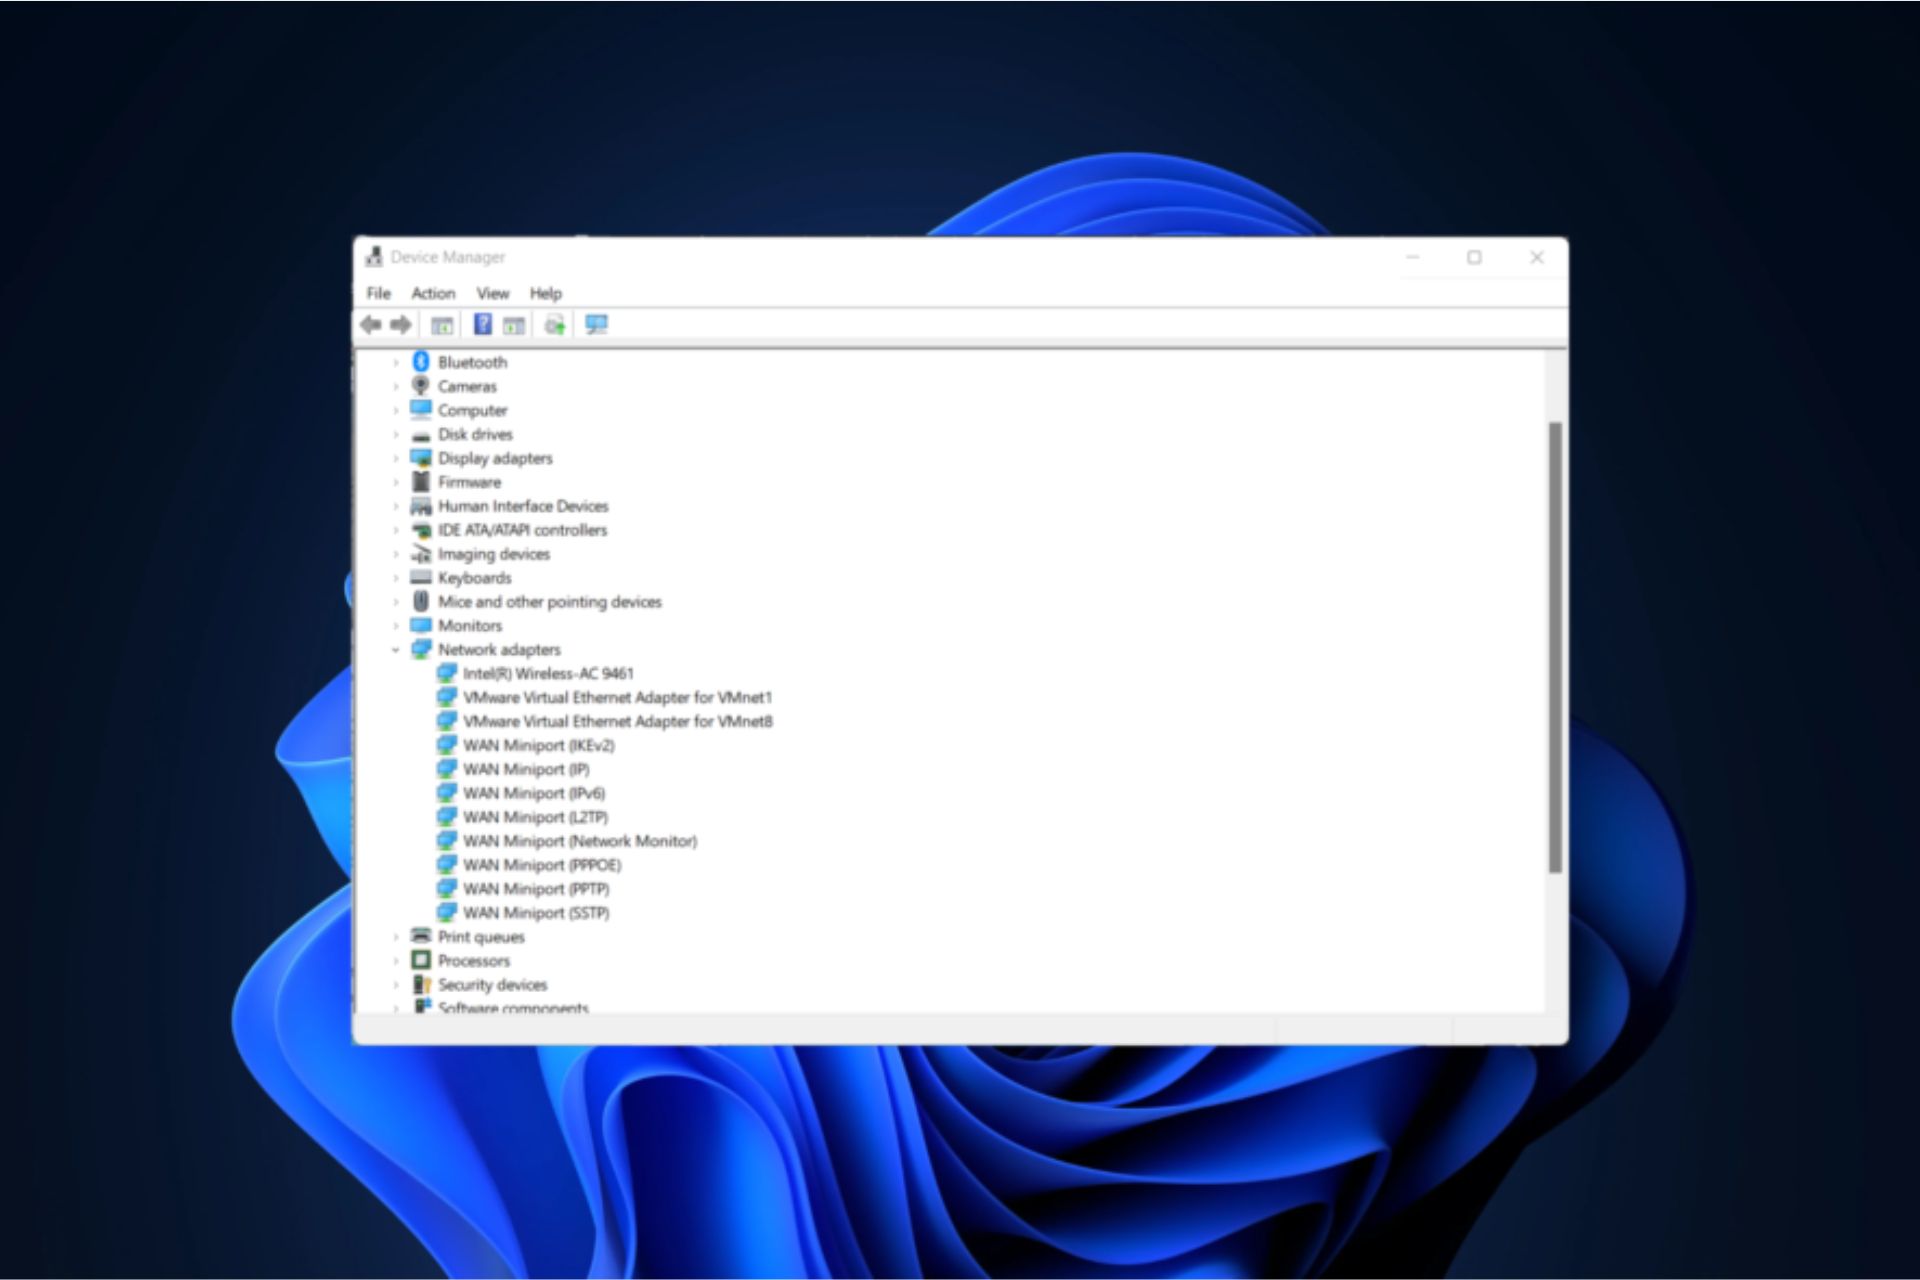
Task: Collapse the Network adapters node
Action: tap(396, 650)
